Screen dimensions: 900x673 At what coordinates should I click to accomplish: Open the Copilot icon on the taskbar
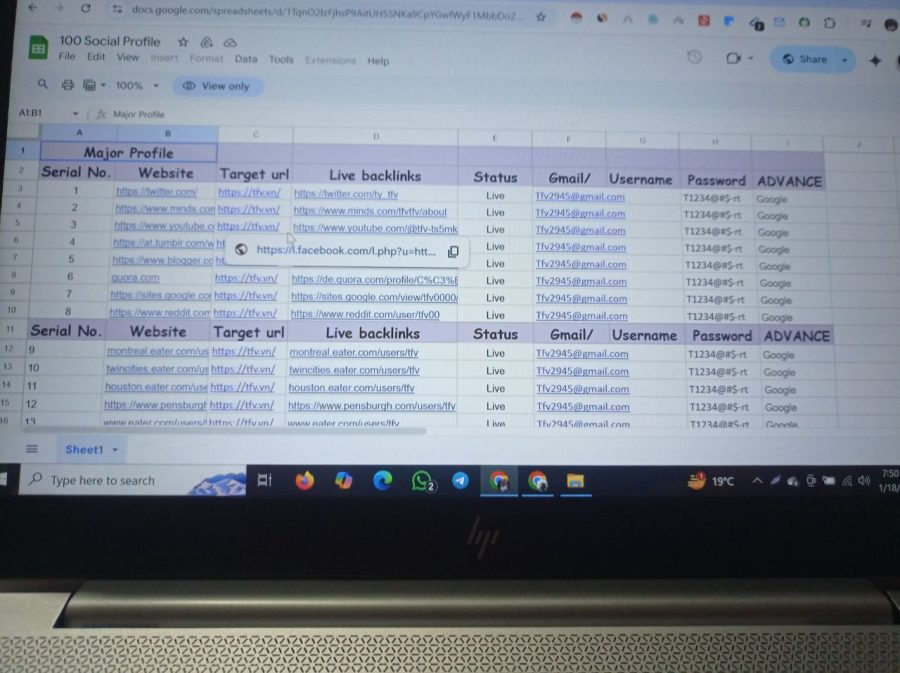343,480
